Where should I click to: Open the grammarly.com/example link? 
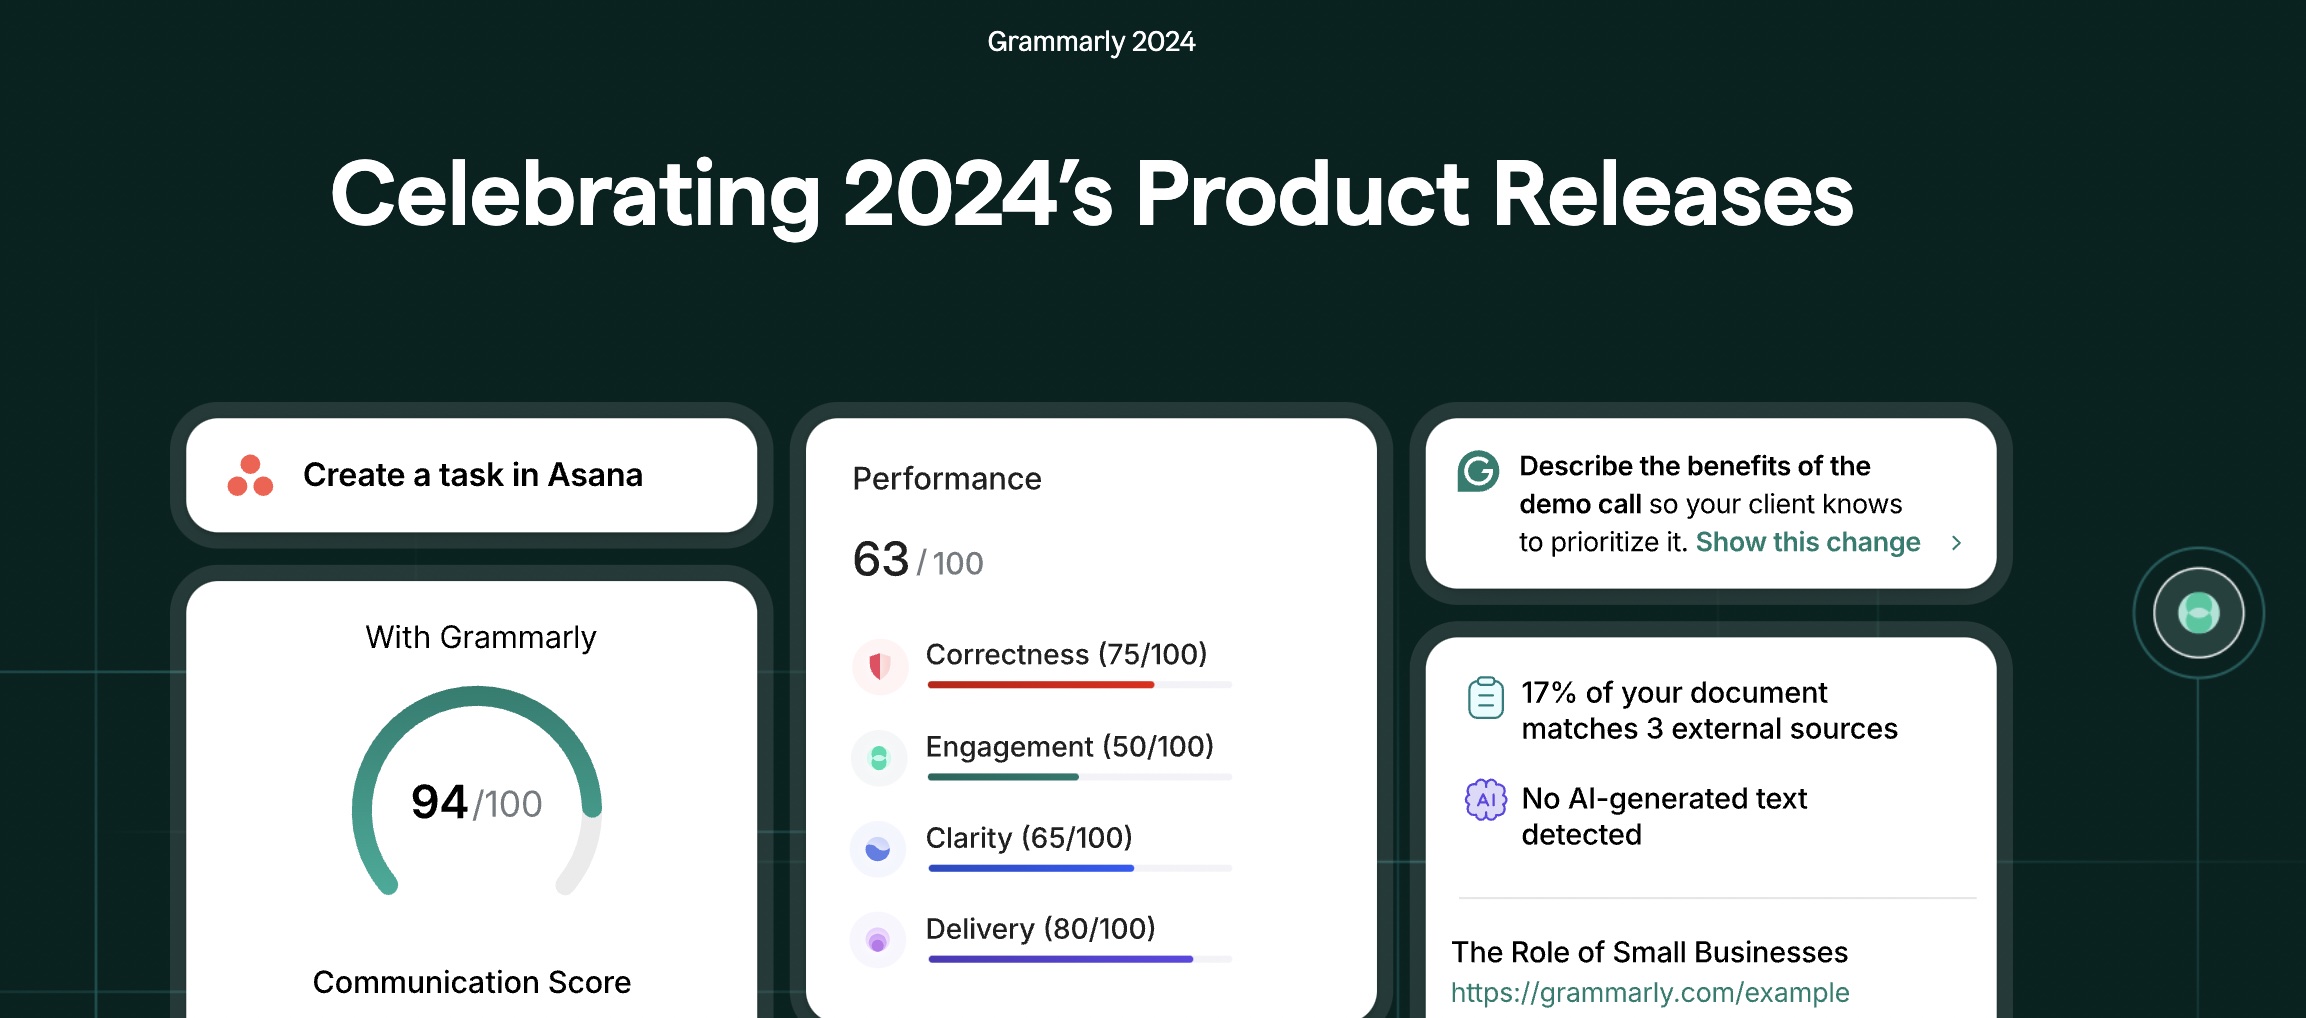(1650, 993)
